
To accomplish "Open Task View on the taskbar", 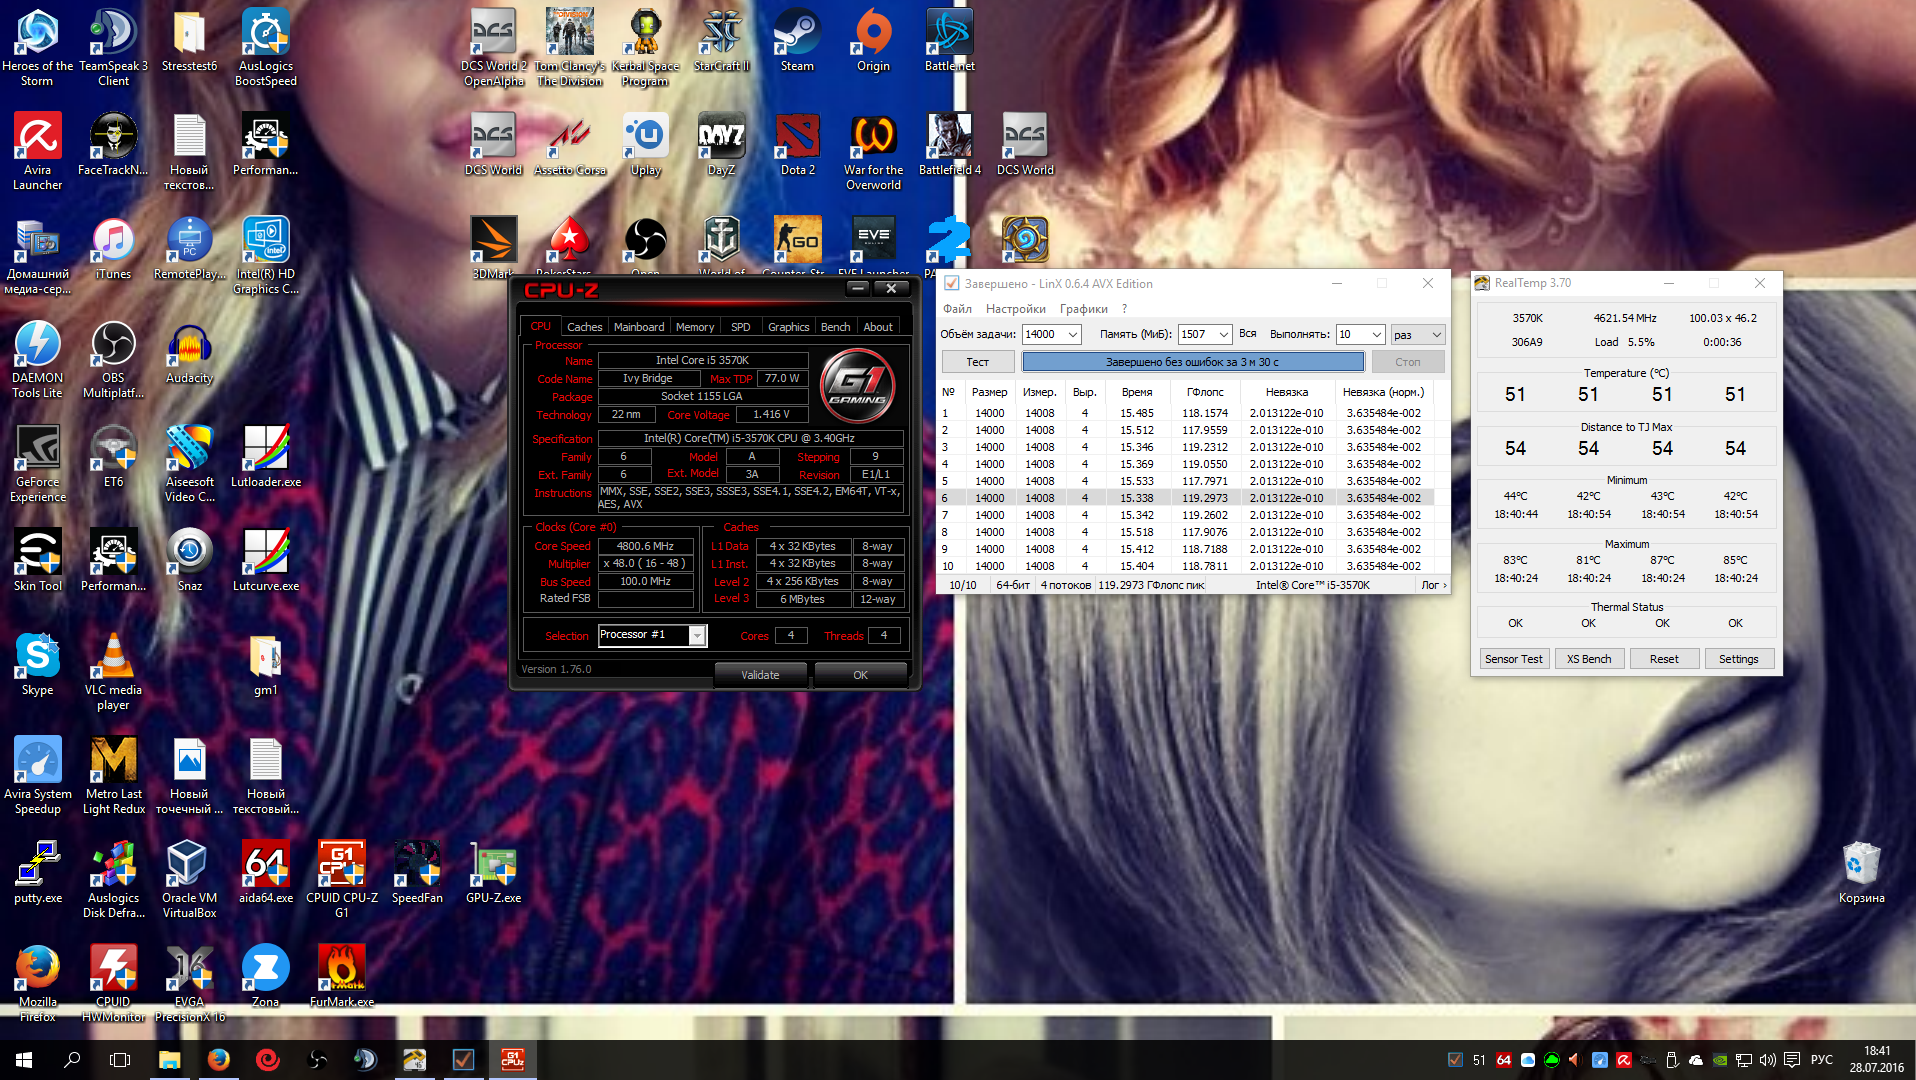I will click(x=120, y=1060).
